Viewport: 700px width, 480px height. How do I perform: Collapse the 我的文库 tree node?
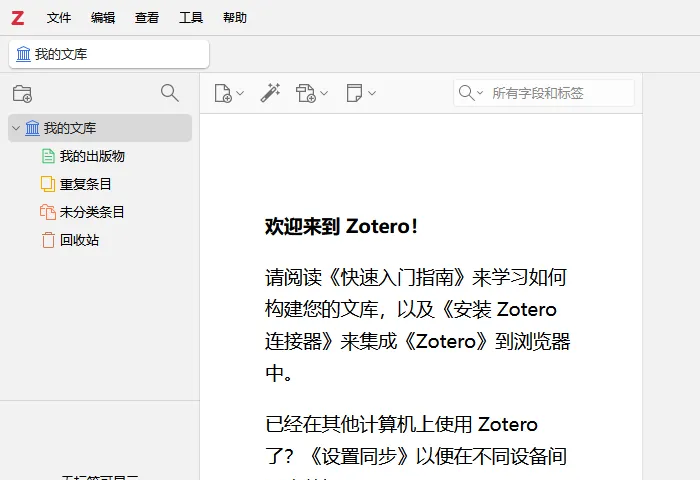(16, 128)
